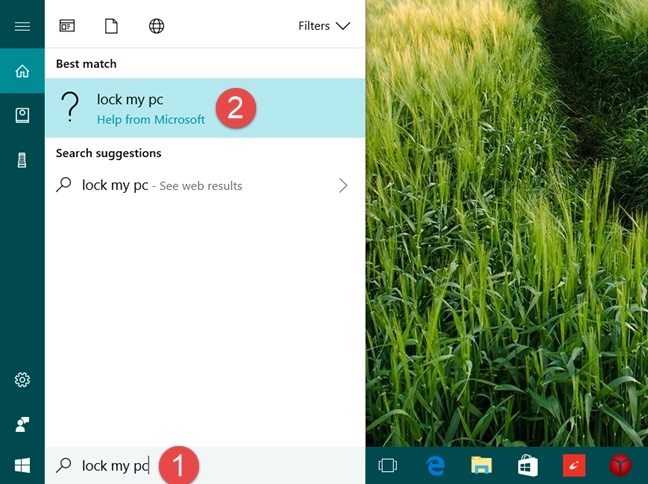
Task: Open the Cortana Notebook icon
Action: coord(22,115)
